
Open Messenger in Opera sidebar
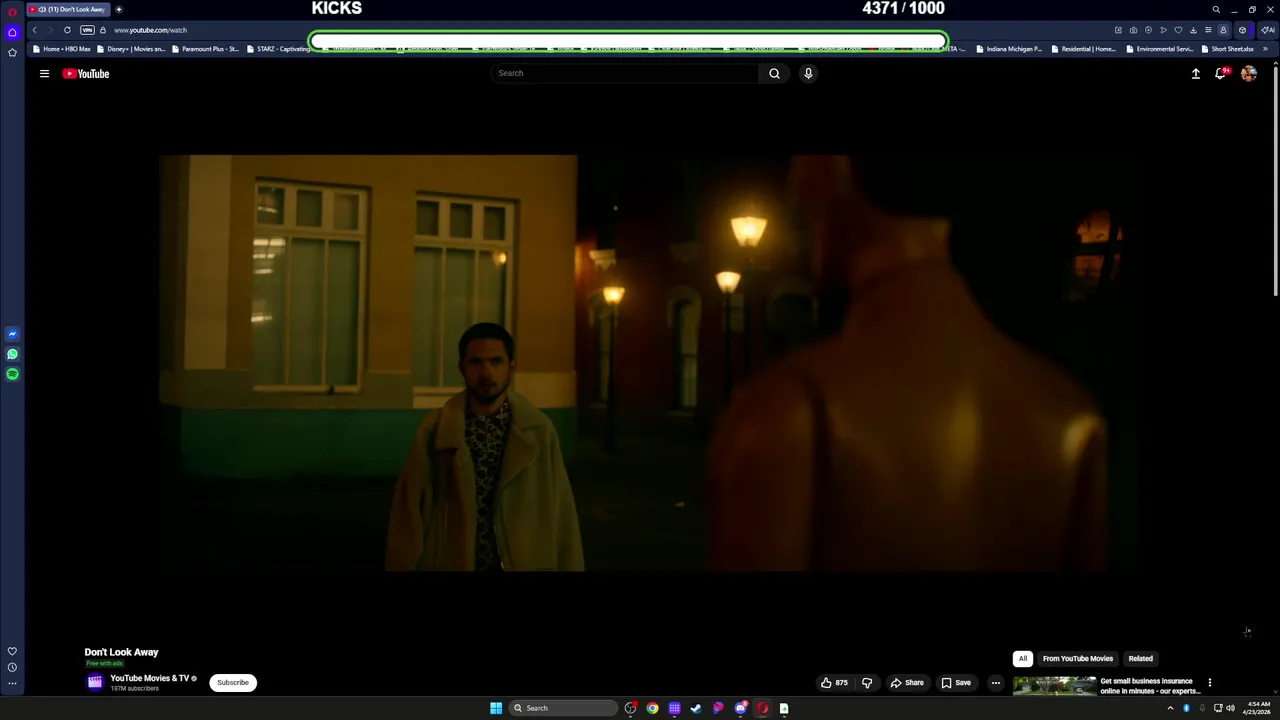[x=12, y=334]
